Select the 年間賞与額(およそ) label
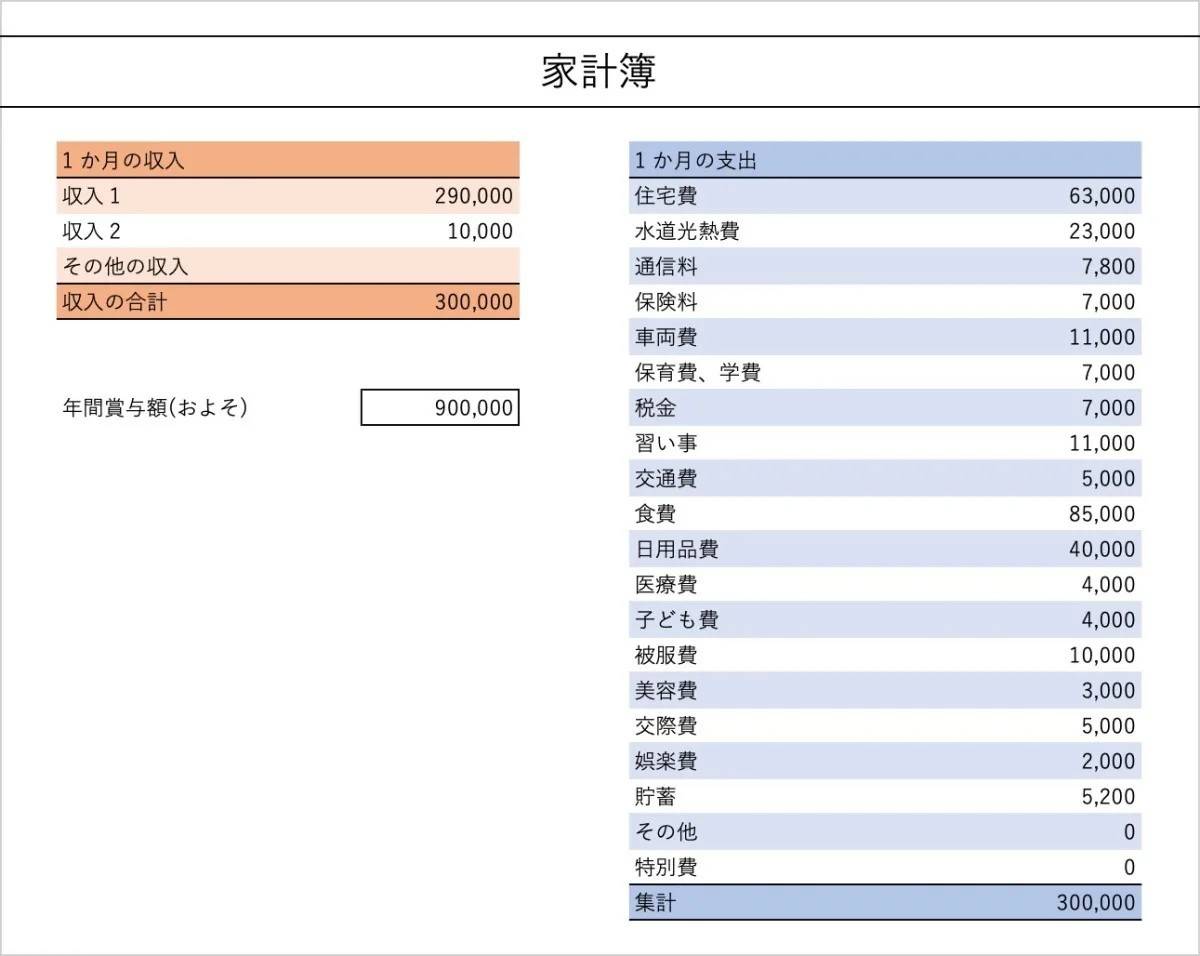Screen dimensions: 1200x956 pyautogui.click(x=155, y=408)
